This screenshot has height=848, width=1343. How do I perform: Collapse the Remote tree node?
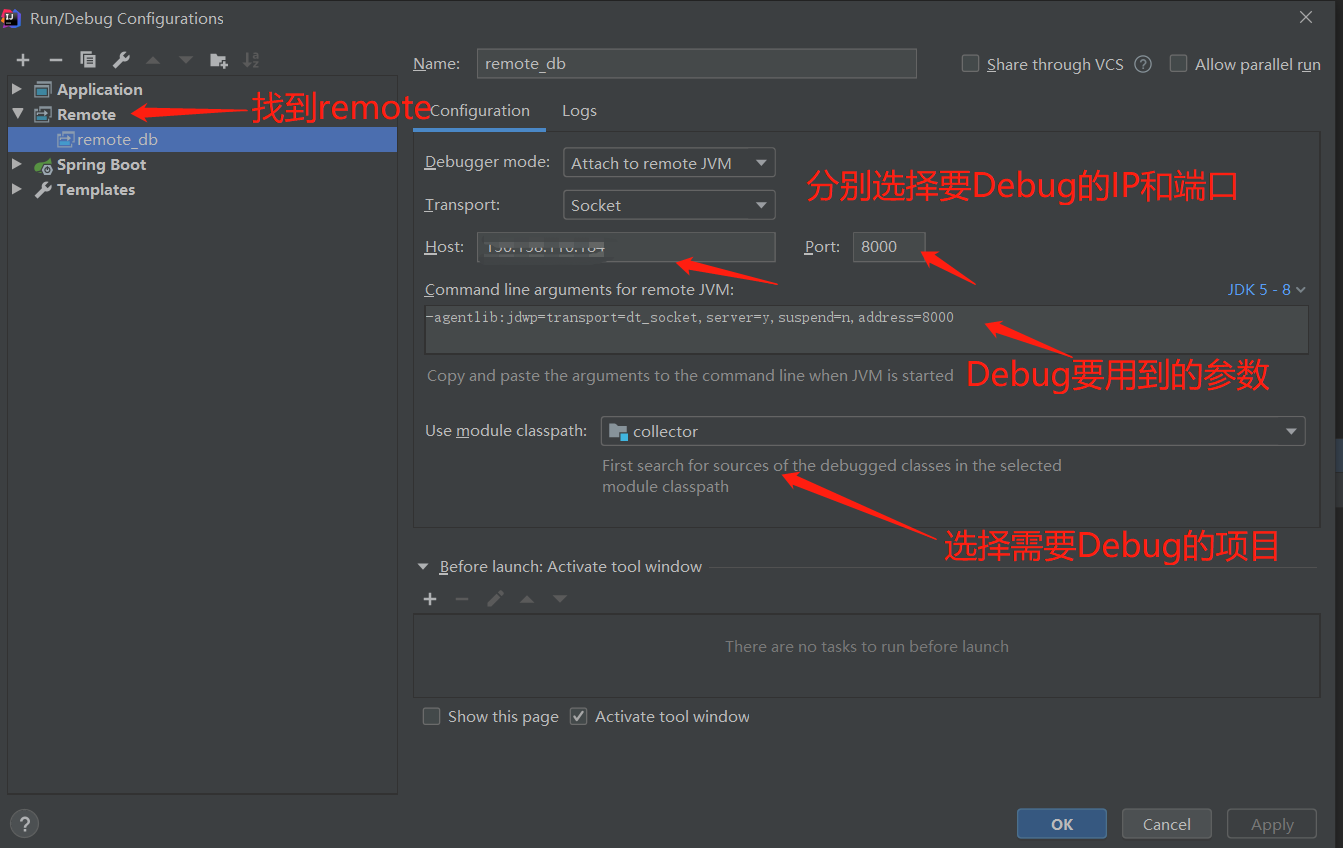pos(17,114)
